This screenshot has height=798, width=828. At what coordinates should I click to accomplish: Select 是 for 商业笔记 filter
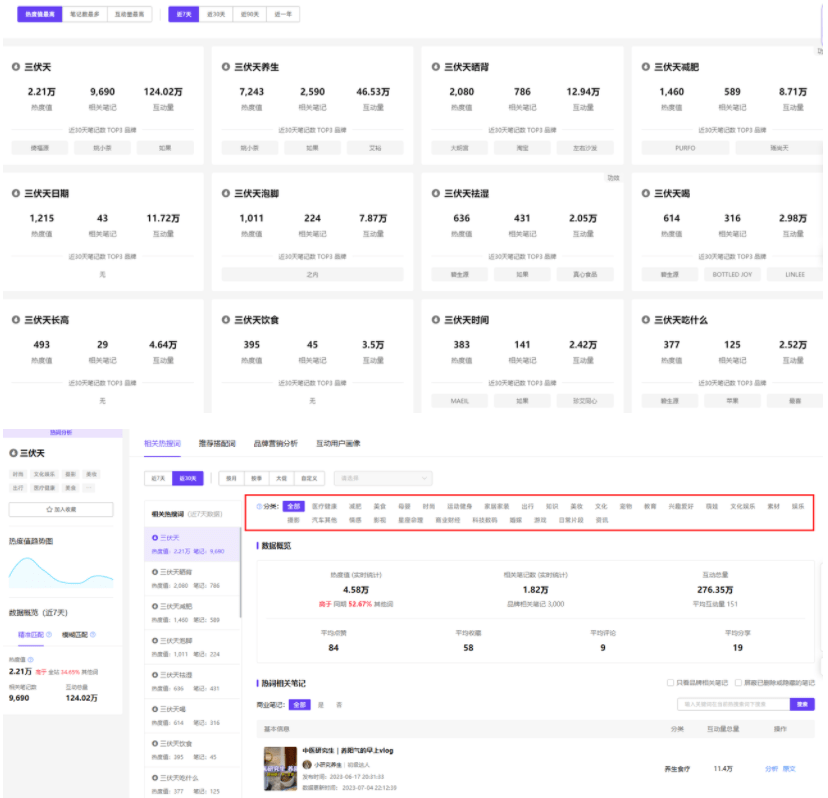point(321,705)
